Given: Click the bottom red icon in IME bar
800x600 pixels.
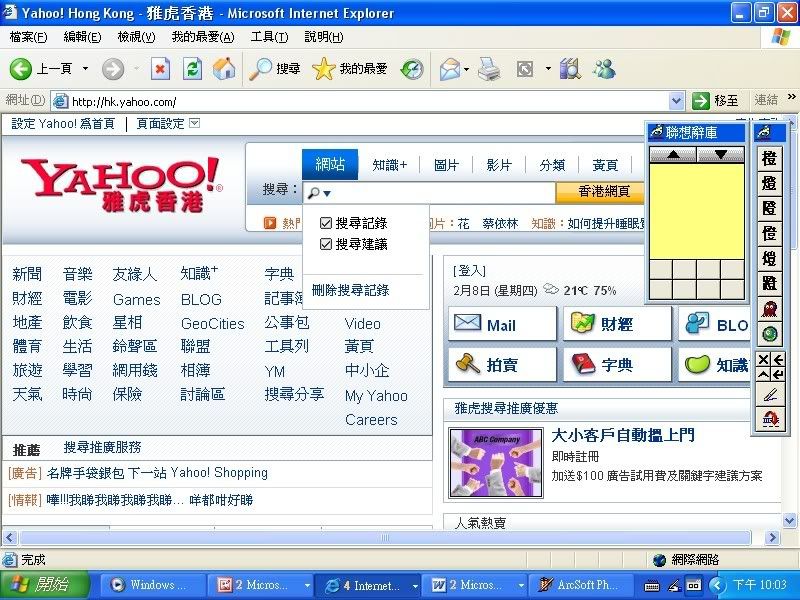Looking at the screenshot, I should tap(770, 419).
